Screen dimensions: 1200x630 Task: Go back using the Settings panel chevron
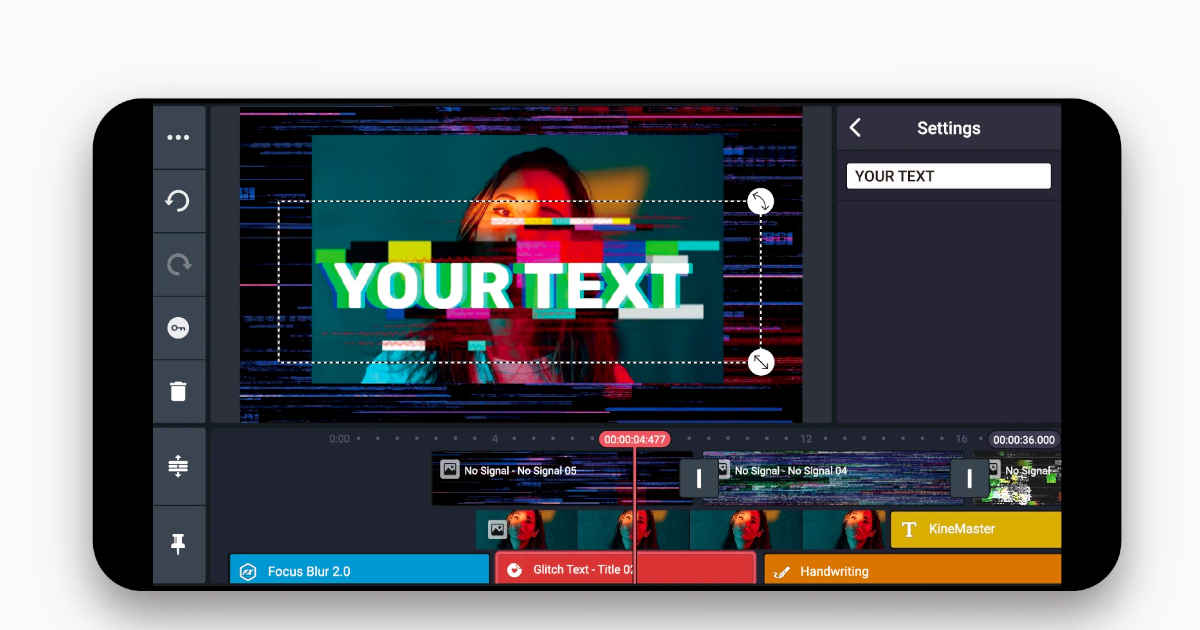click(856, 128)
